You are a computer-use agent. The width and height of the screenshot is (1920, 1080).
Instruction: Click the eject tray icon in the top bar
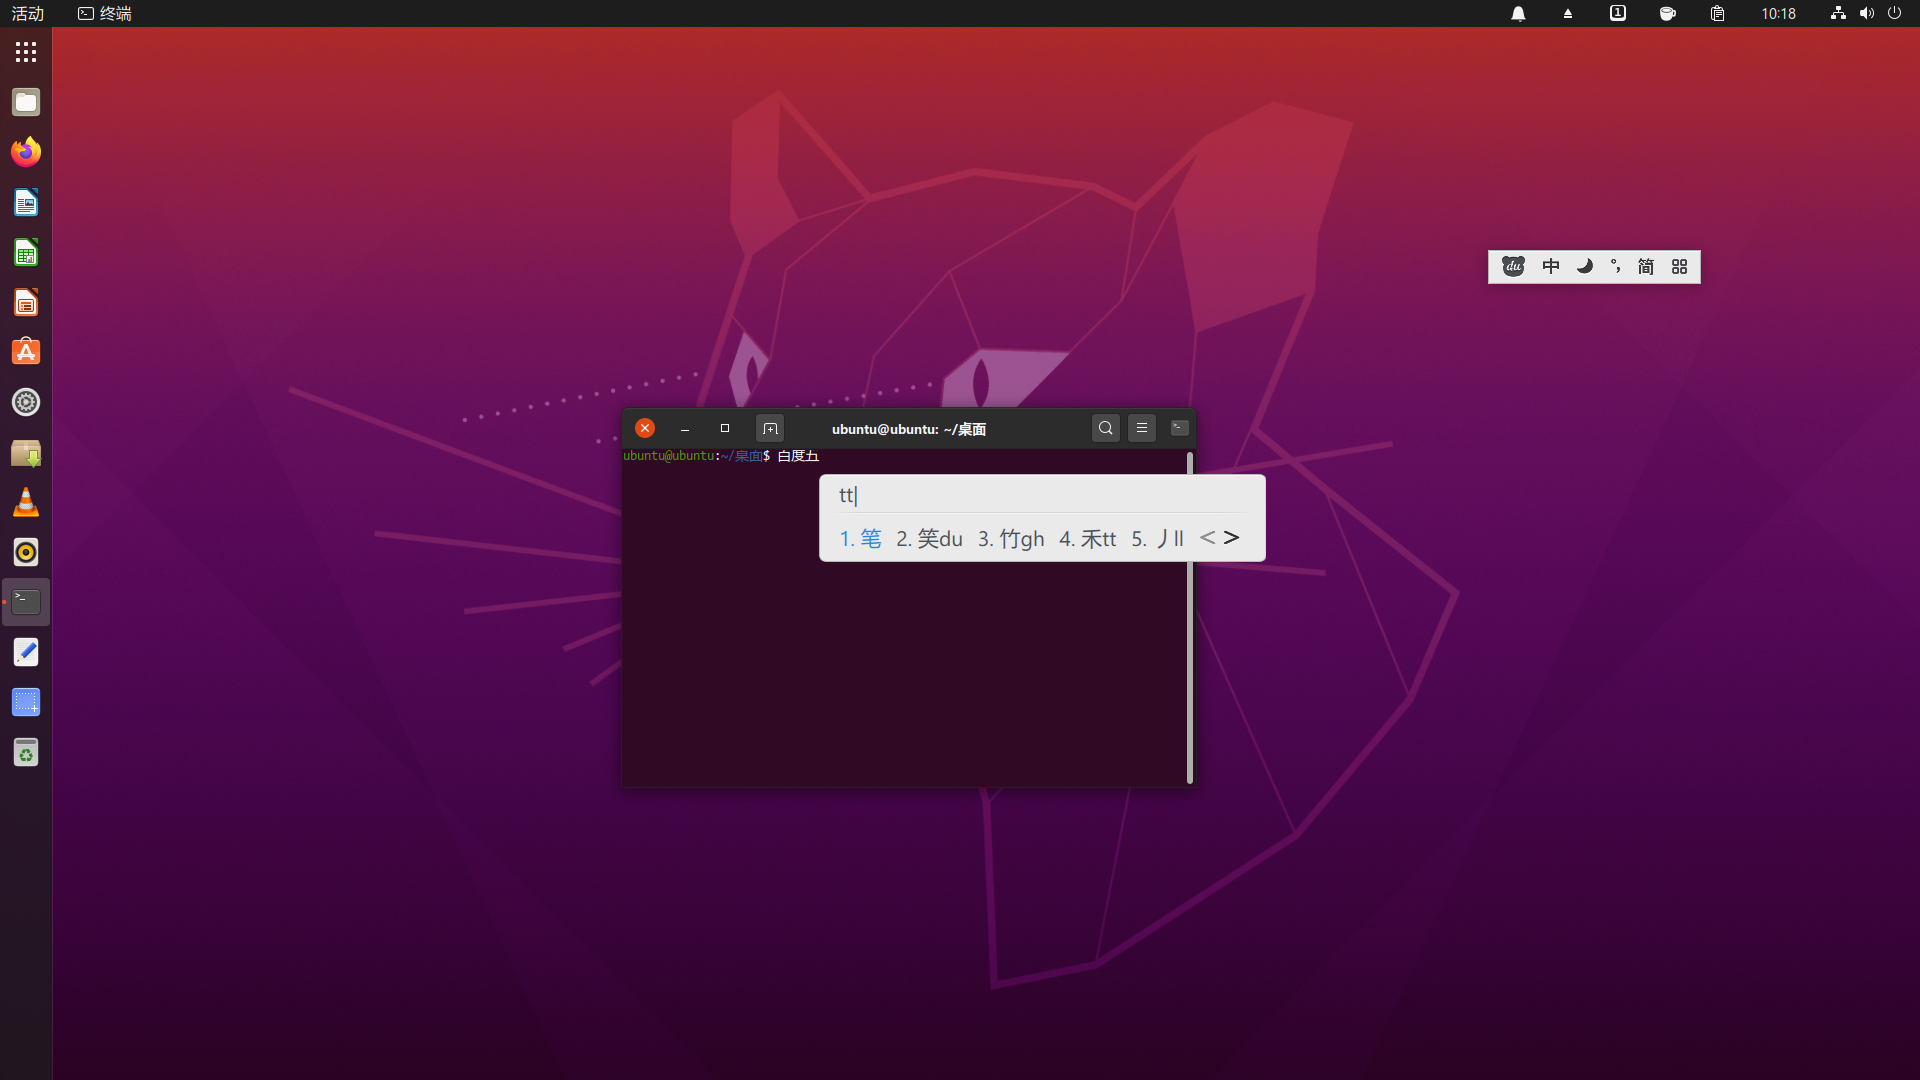pos(1568,13)
